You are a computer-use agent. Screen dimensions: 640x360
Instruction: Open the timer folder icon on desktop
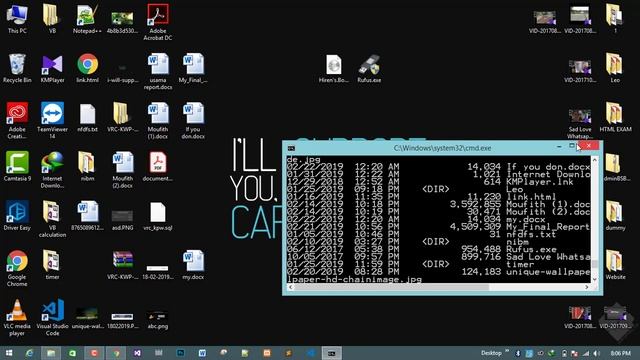pyautogui.click(x=52, y=265)
